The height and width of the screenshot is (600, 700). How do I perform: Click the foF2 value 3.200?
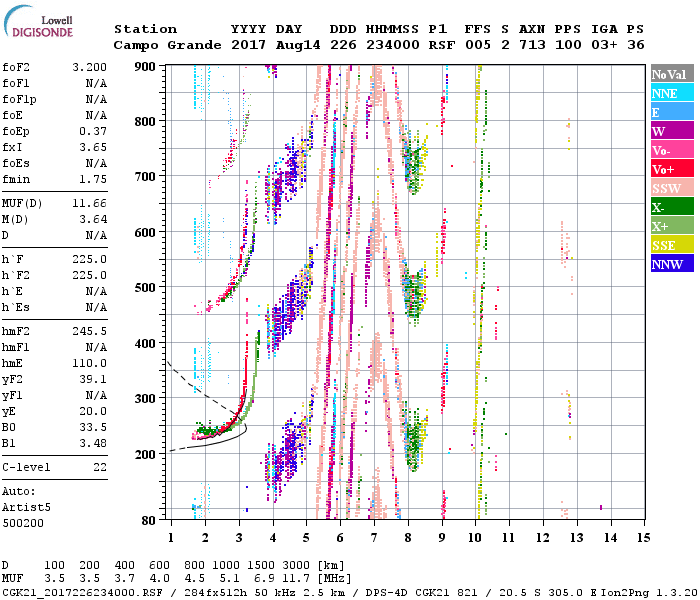87,69
